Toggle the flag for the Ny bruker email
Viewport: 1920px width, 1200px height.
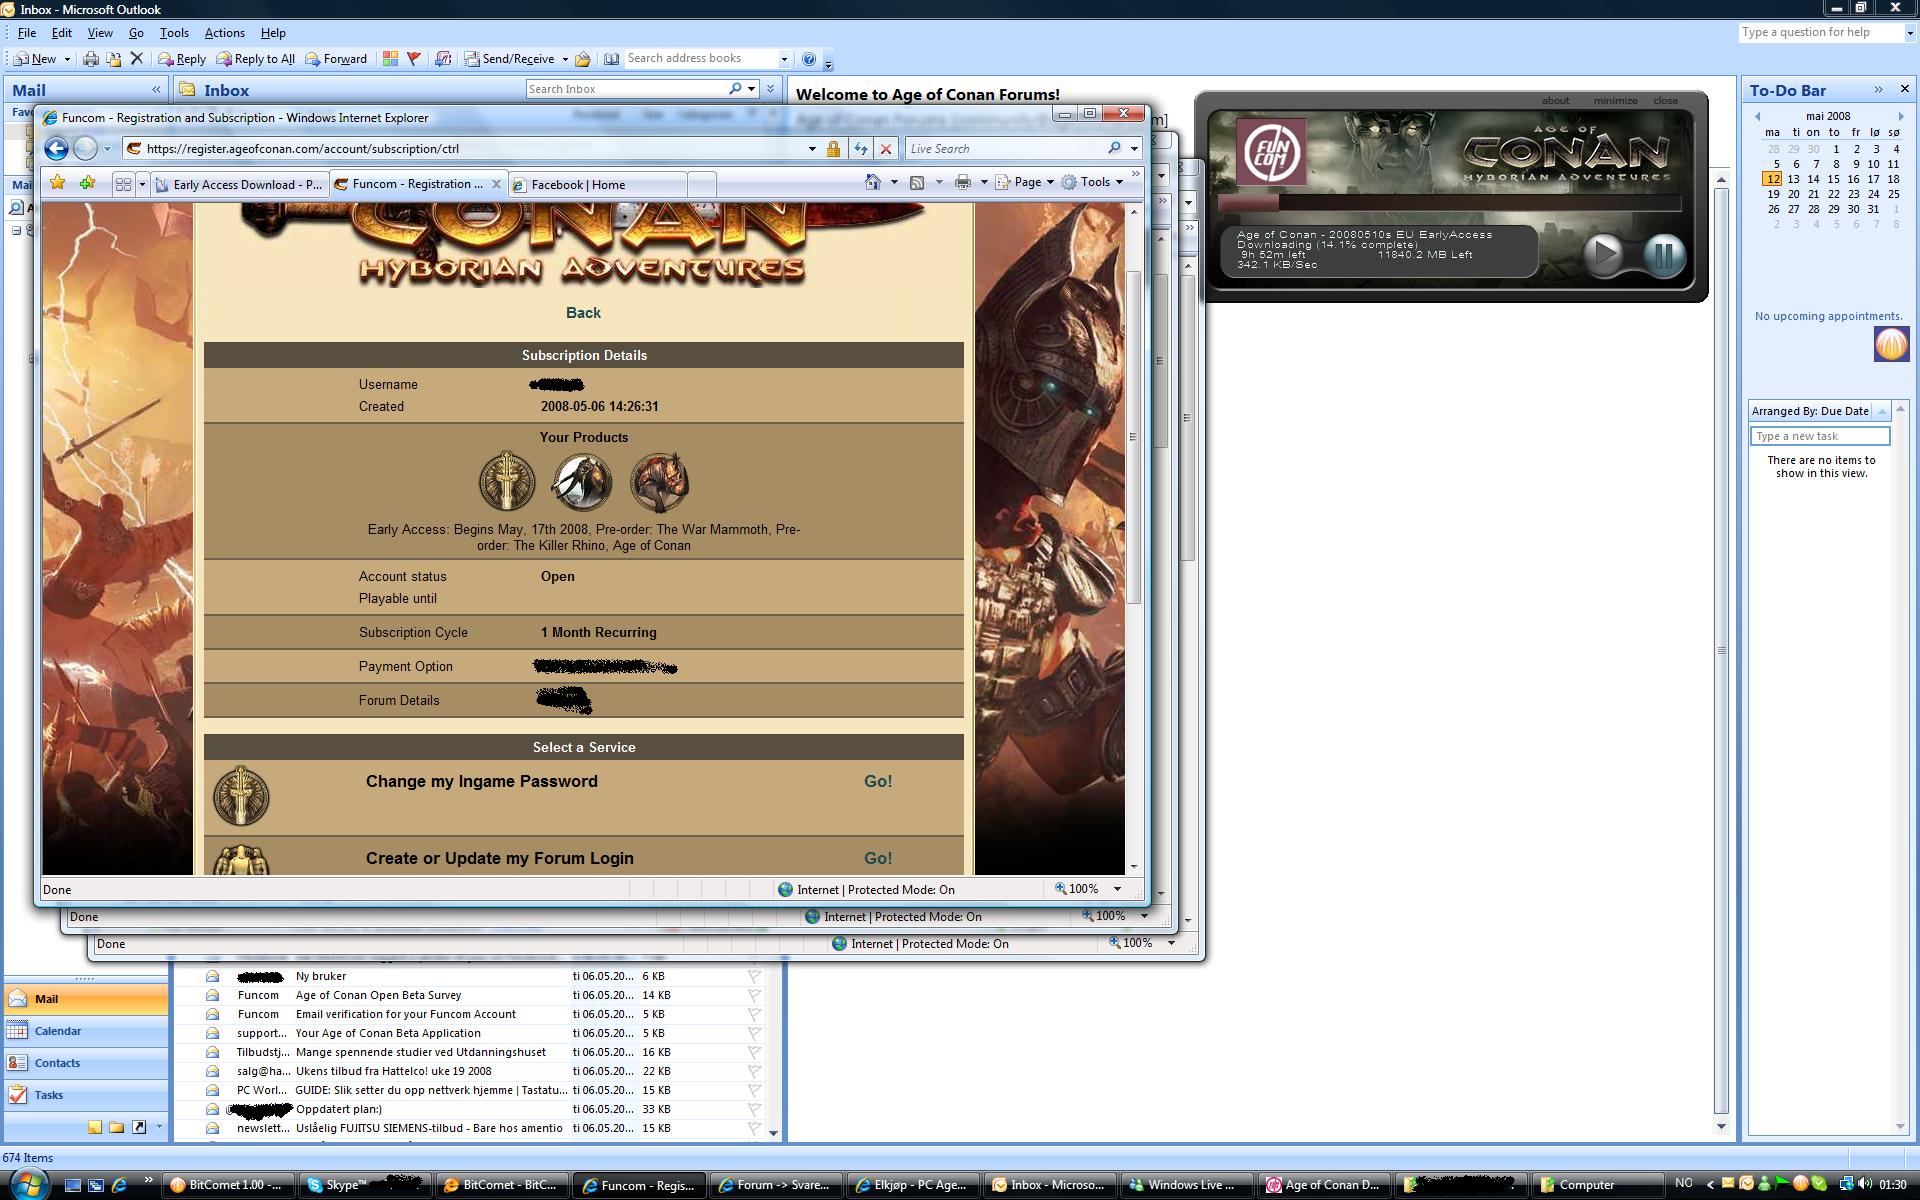[754, 976]
